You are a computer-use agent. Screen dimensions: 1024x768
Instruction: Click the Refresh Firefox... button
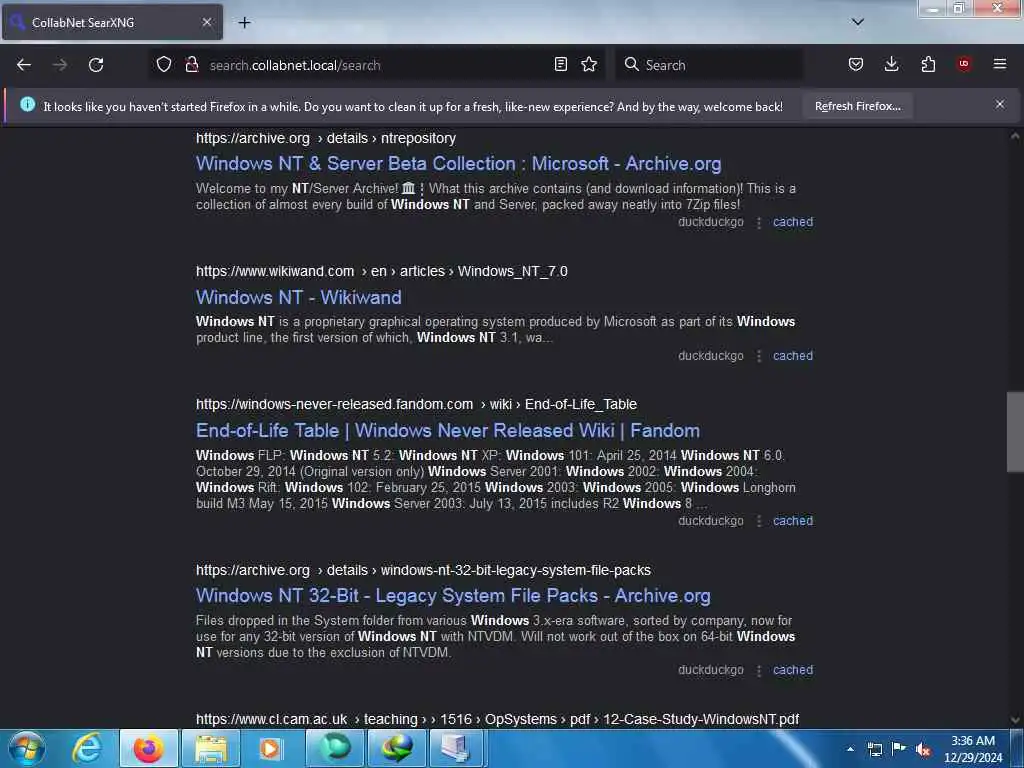pos(857,106)
